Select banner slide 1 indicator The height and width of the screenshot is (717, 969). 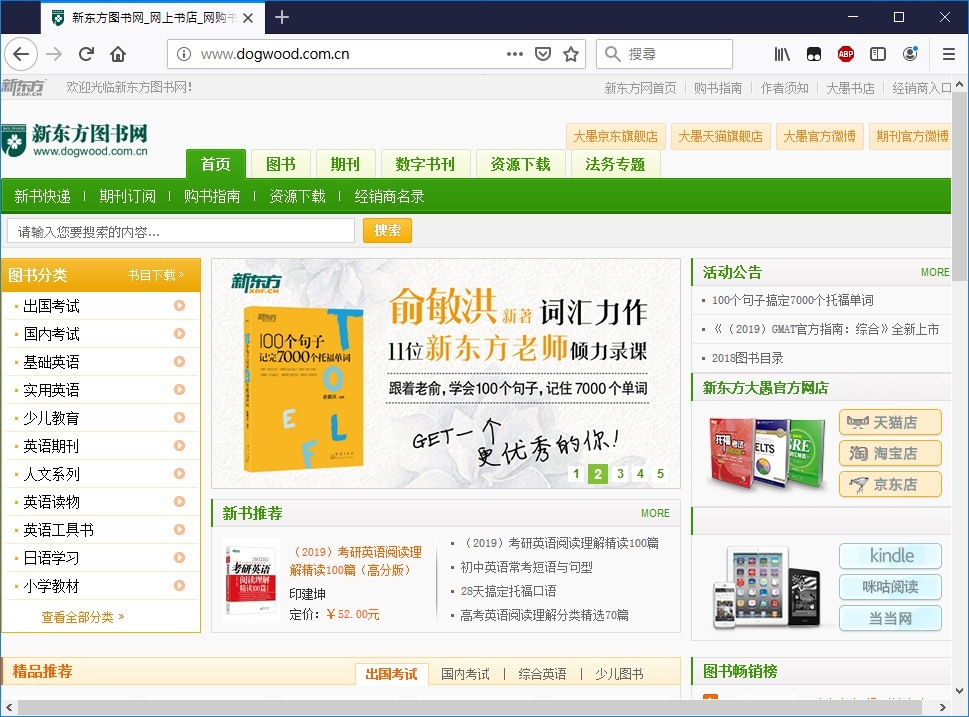pyautogui.click(x=576, y=474)
